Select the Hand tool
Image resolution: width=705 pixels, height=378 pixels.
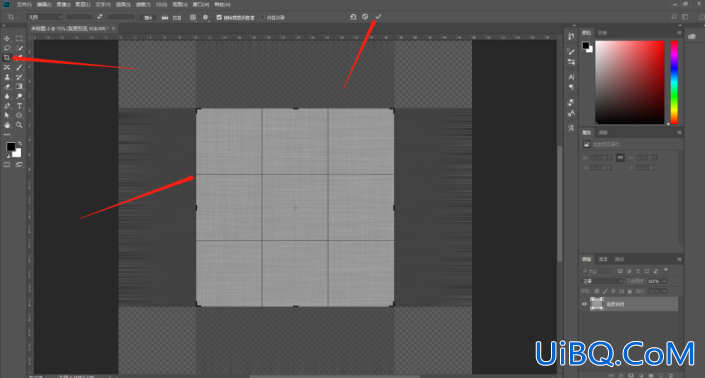click(7, 125)
